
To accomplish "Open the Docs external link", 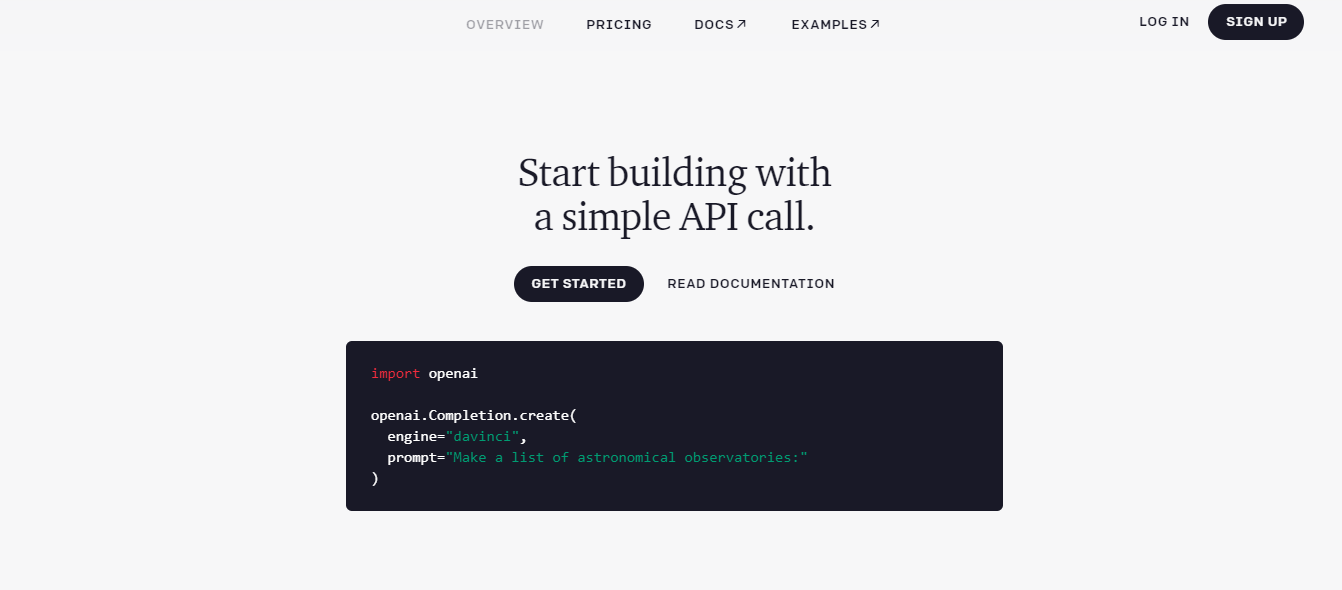I will click(720, 24).
